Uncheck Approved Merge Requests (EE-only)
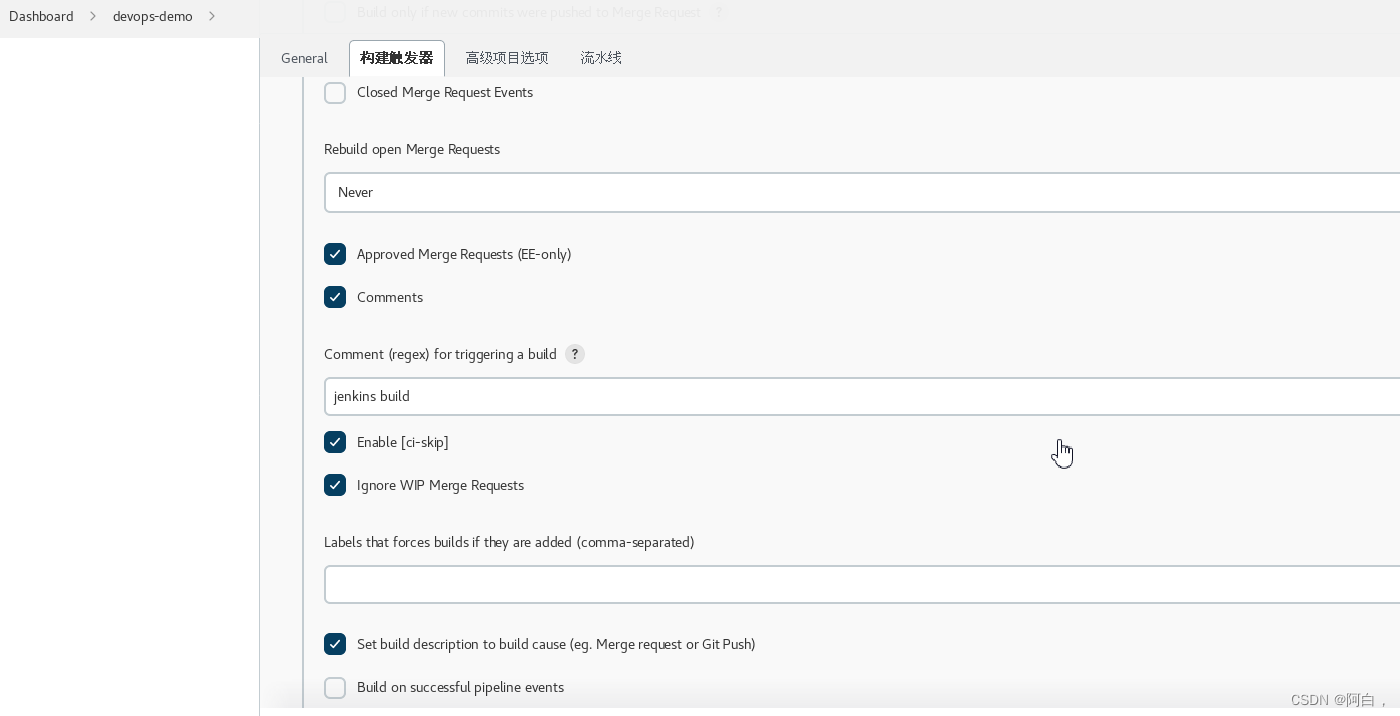Image resolution: width=1400 pixels, height=716 pixels. click(x=335, y=254)
